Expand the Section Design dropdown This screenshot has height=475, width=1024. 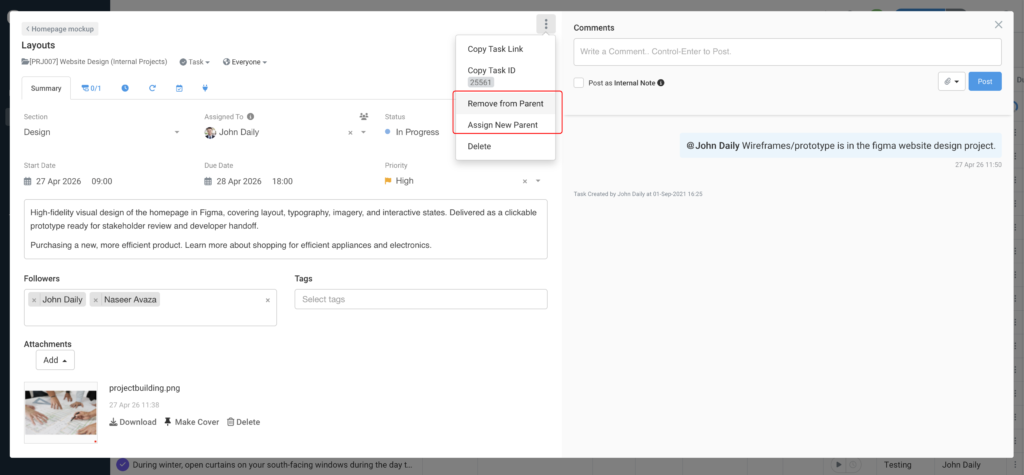(177, 132)
